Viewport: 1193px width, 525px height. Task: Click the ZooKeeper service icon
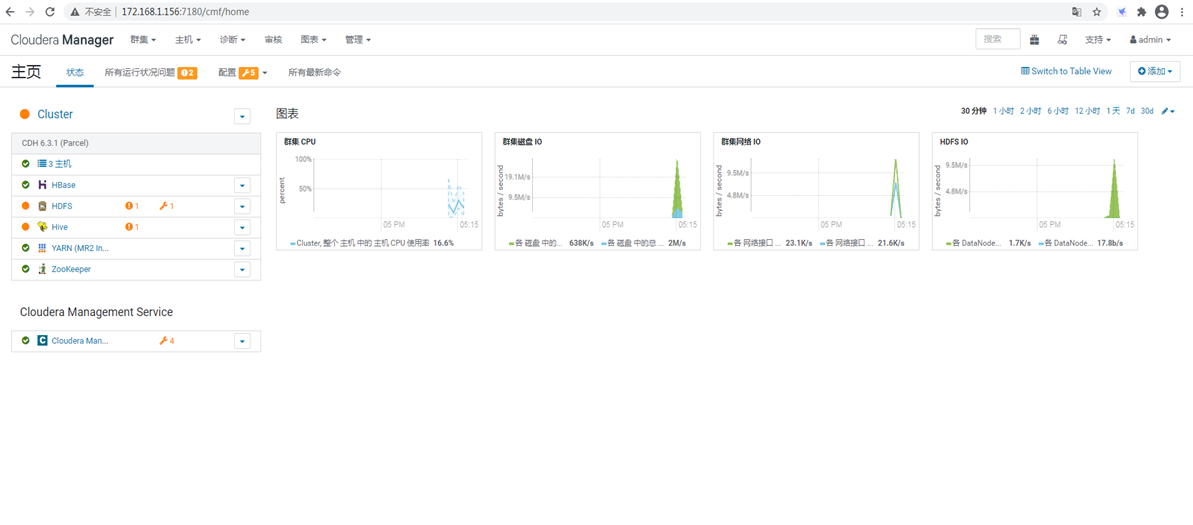(x=43, y=269)
